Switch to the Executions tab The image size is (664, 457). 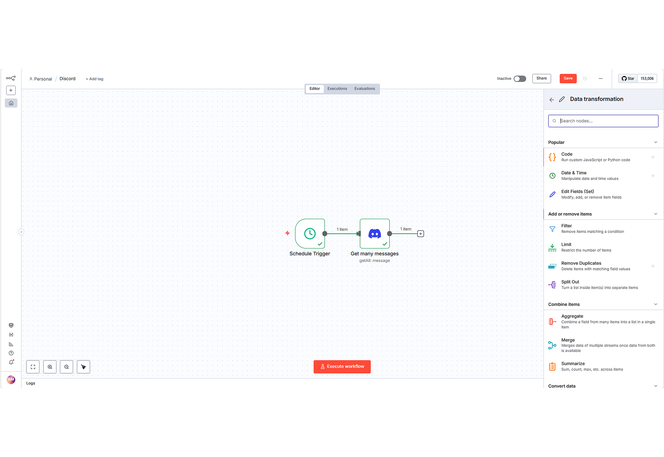coord(337,89)
